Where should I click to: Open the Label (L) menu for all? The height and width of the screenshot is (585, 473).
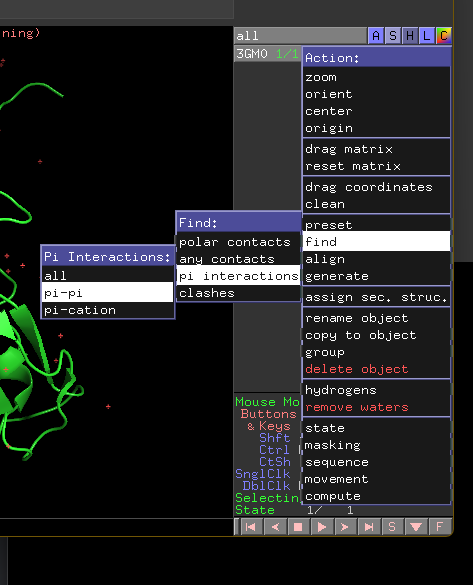point(426,36)
